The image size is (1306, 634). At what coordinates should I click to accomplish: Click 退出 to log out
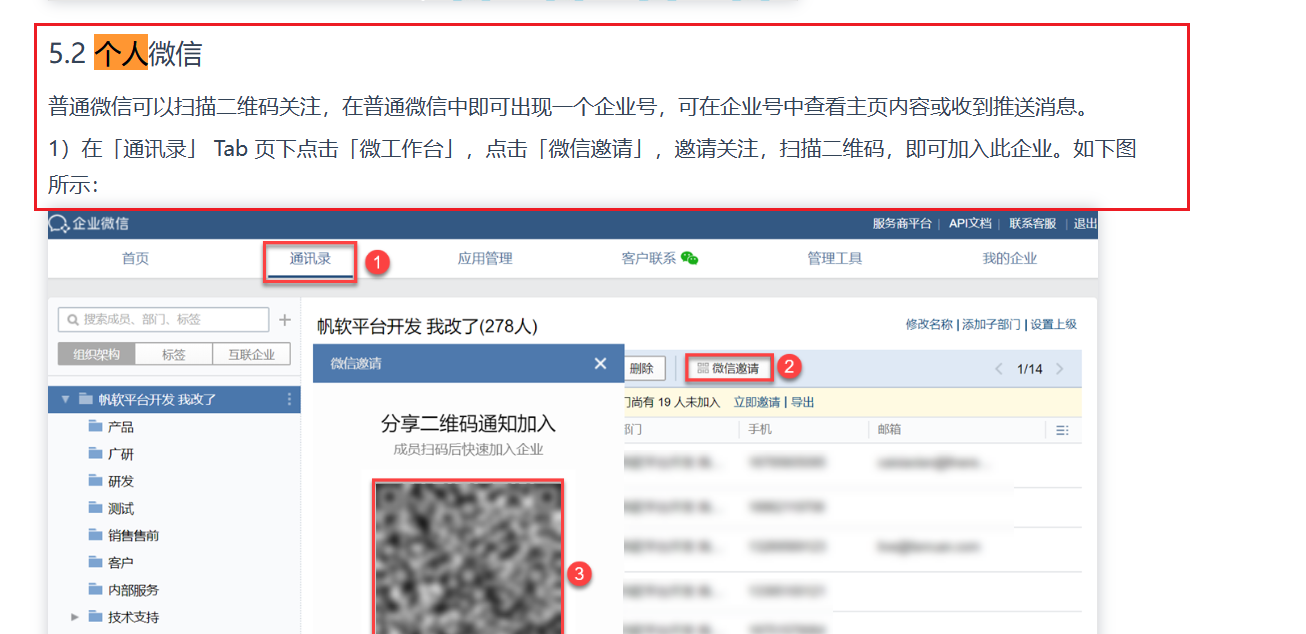pos(1085,223)
